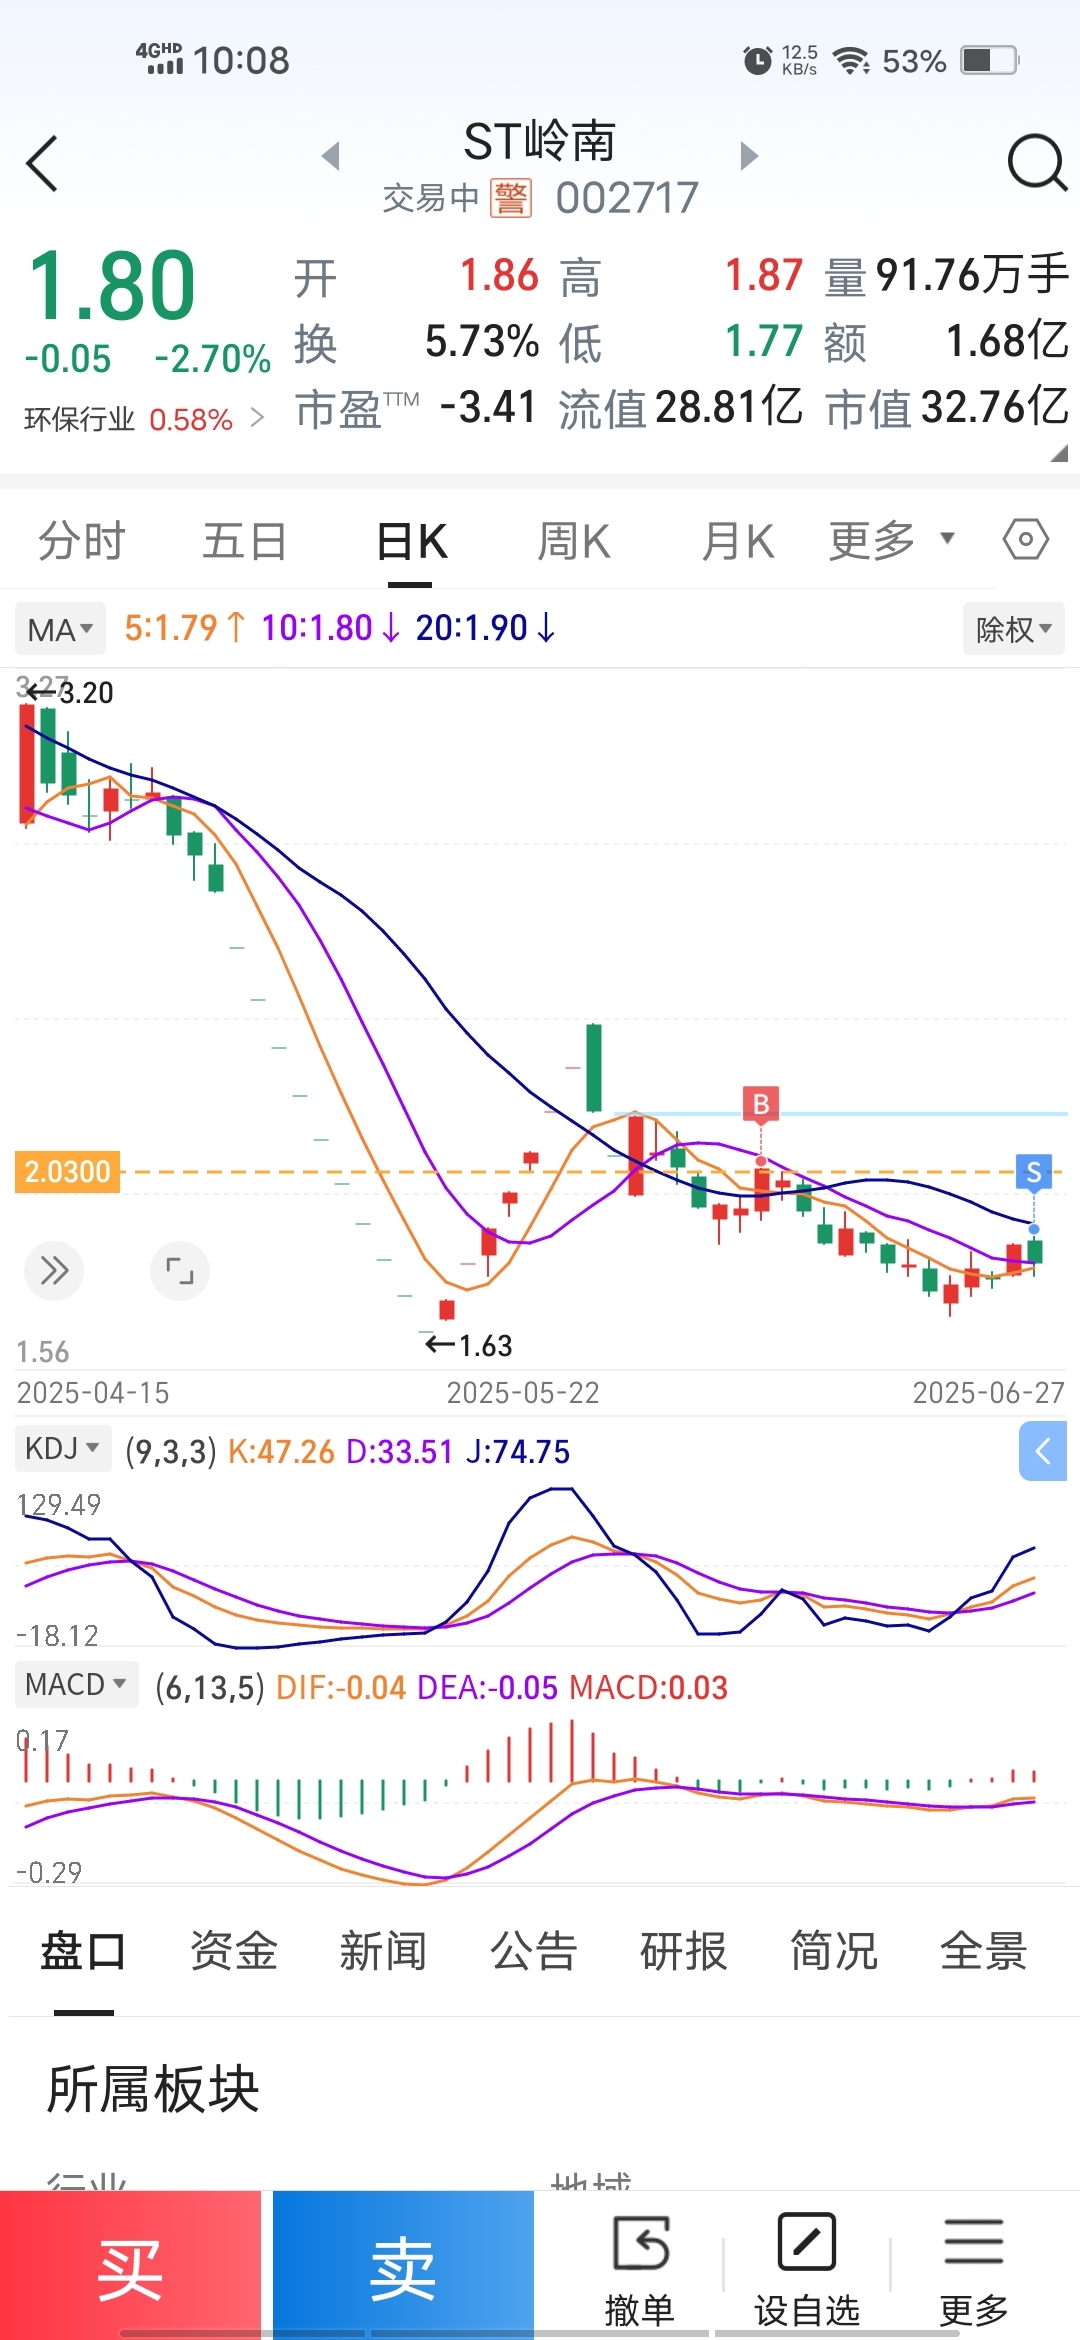Tap the double-chevron expand icon on chart

point(54,1271)
